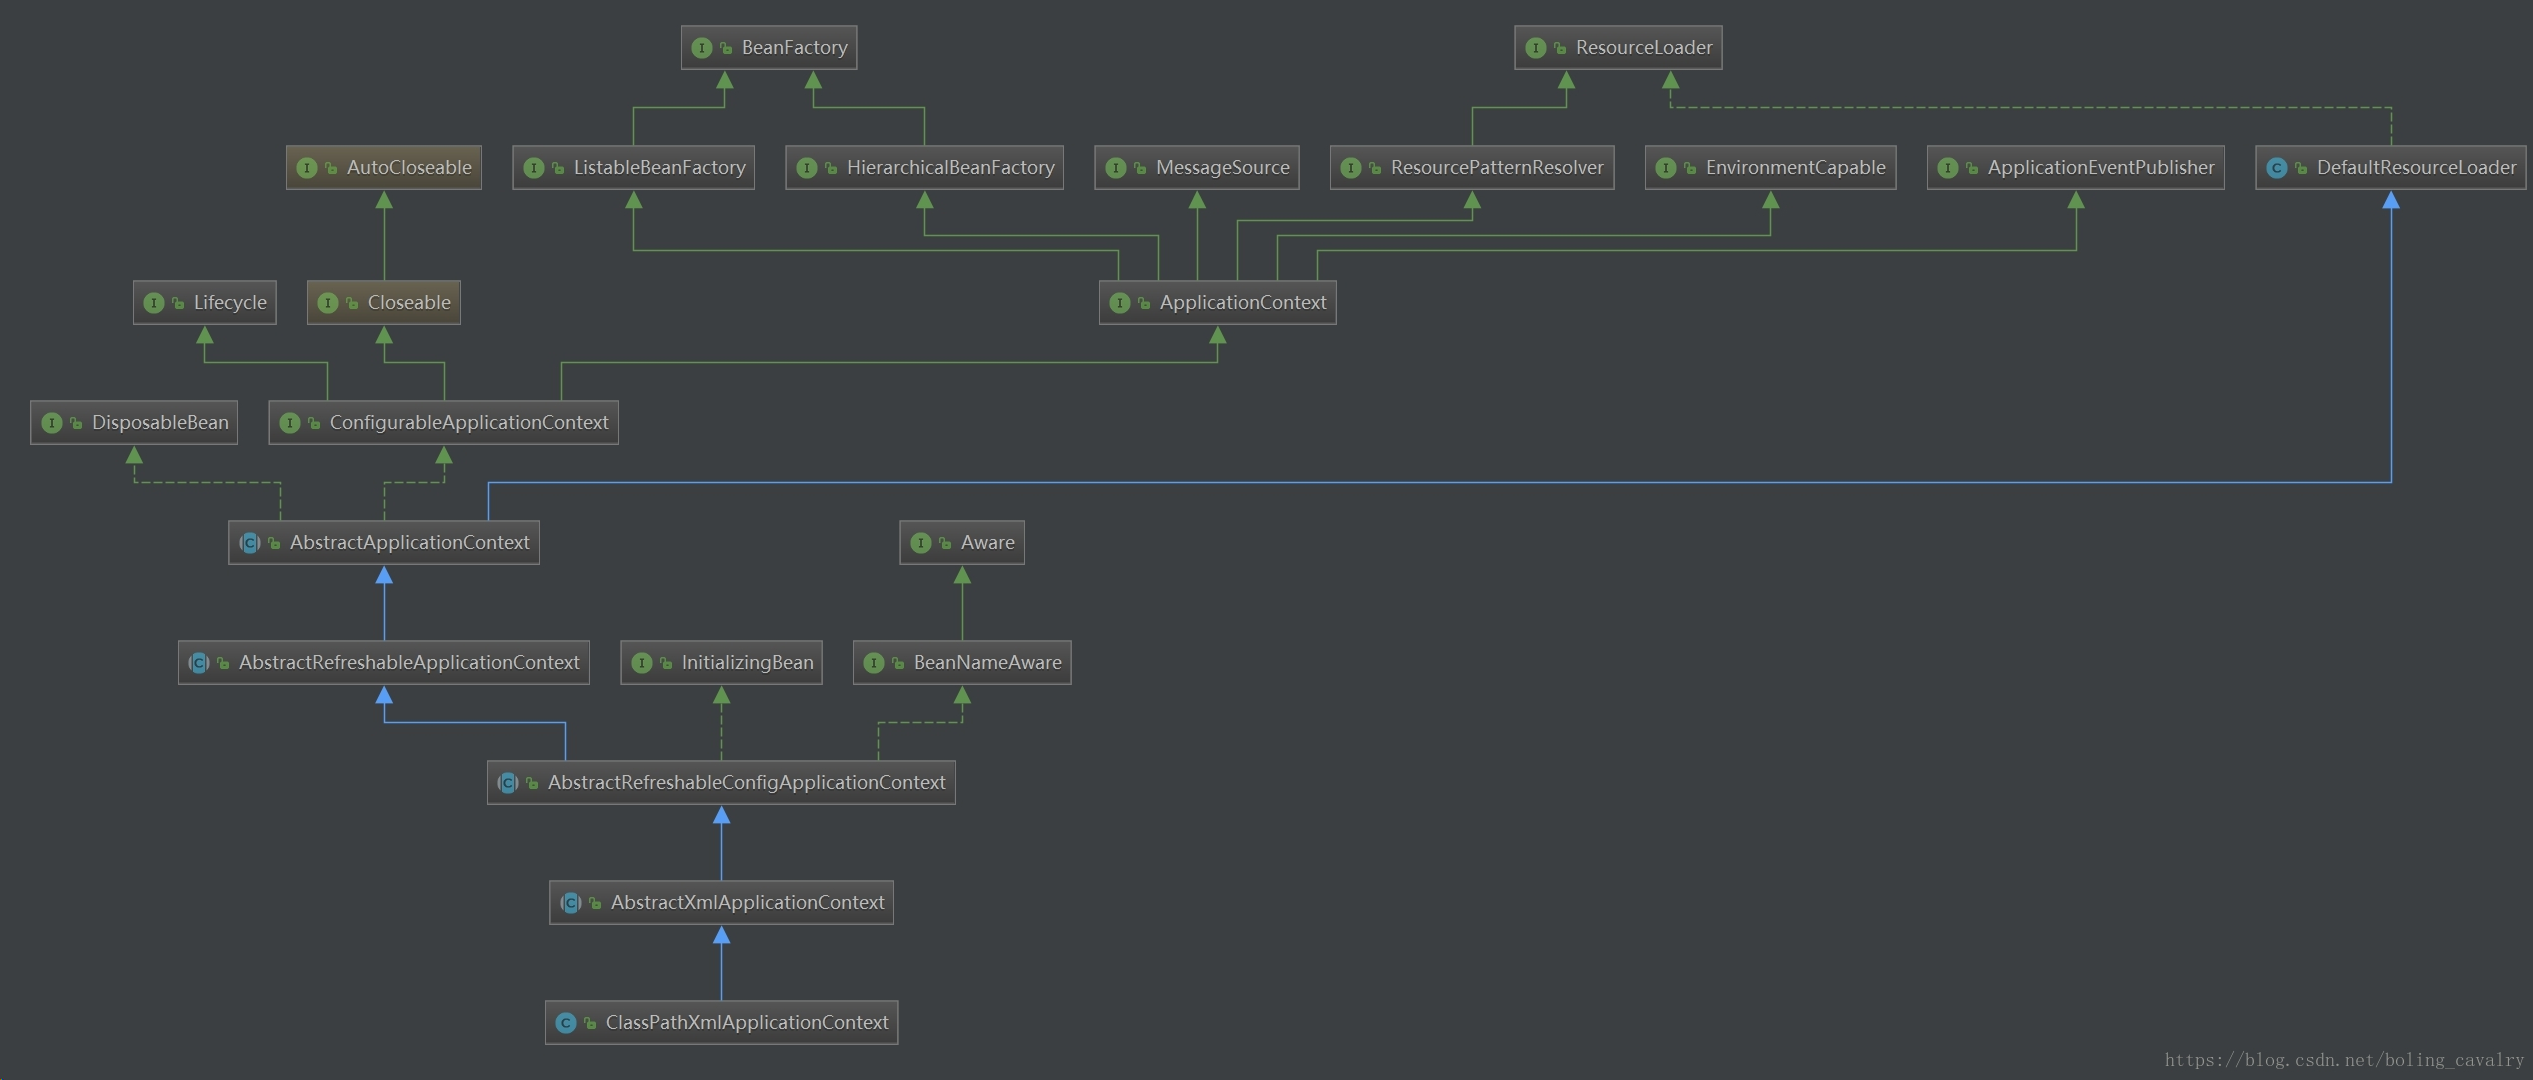This screenshot has width=2533, height=1080.
Task: Click the interface icon on BeanFactory node
Action: click(x=701, y=48)
